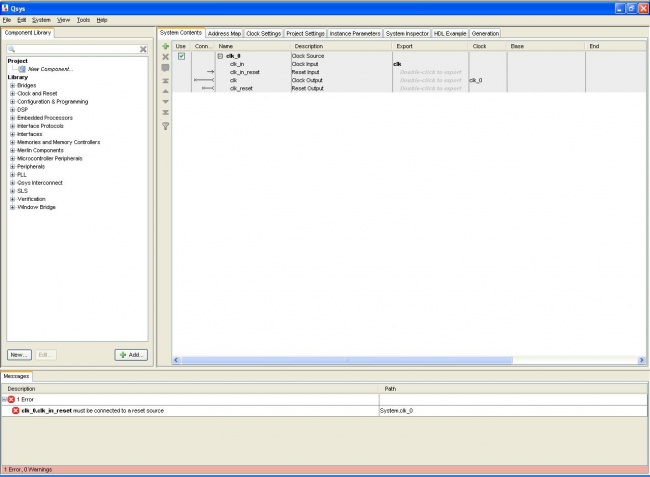Expand the Embedded Processors category
Screen dimensions: 650x477
12,118
